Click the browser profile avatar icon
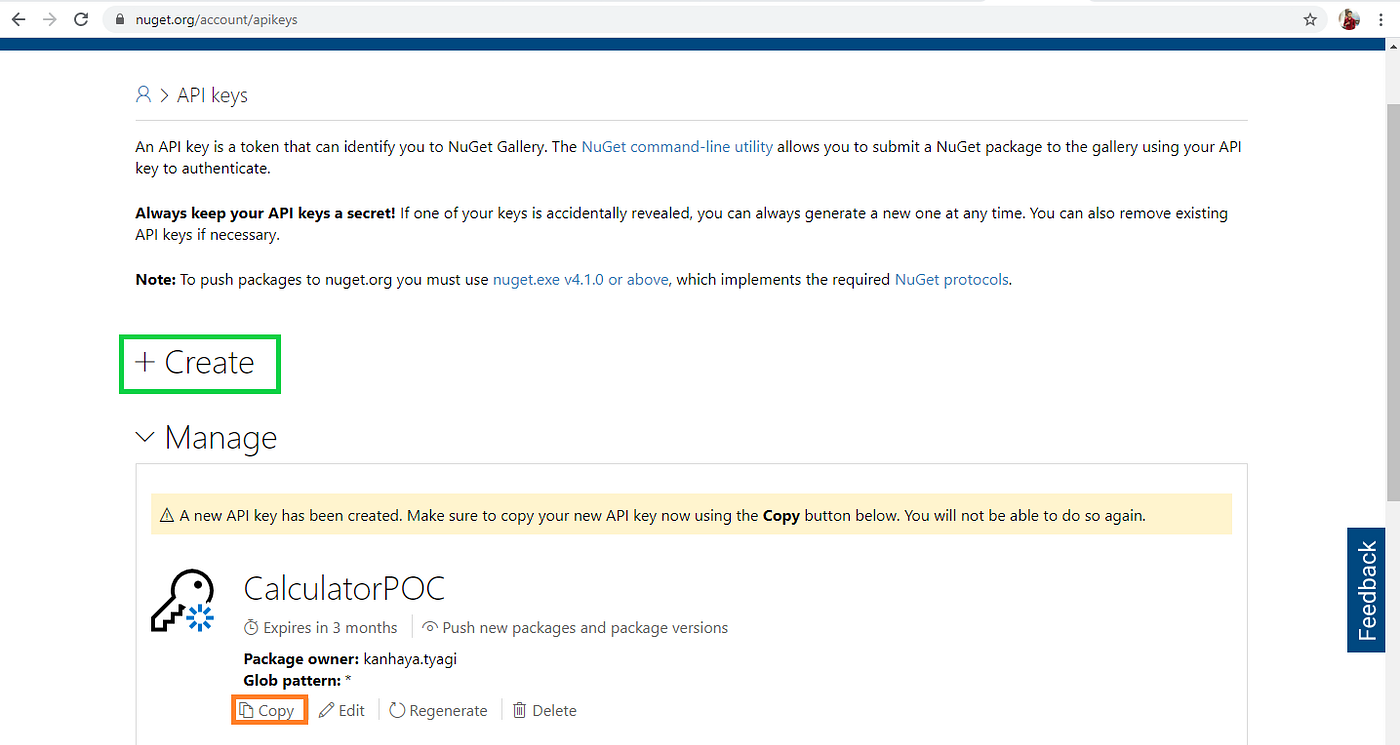 [x=1348, y=18]
